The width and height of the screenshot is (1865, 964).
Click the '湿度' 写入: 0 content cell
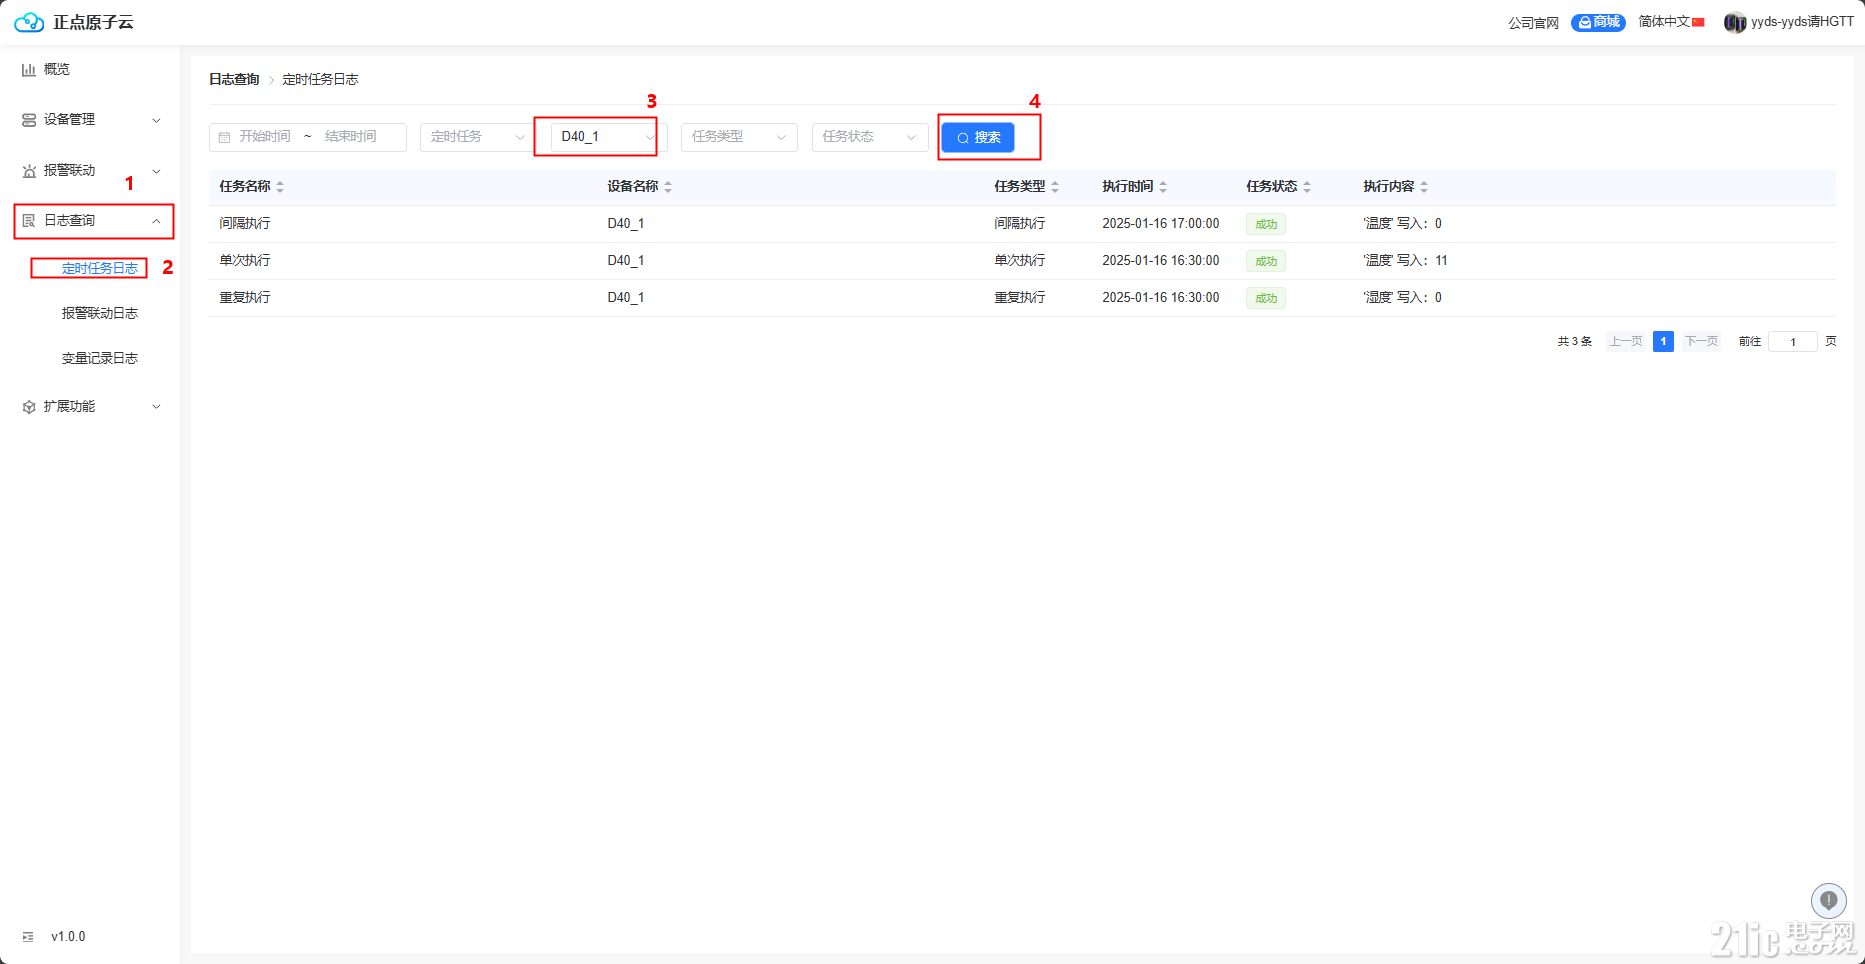coord(1402,298)
